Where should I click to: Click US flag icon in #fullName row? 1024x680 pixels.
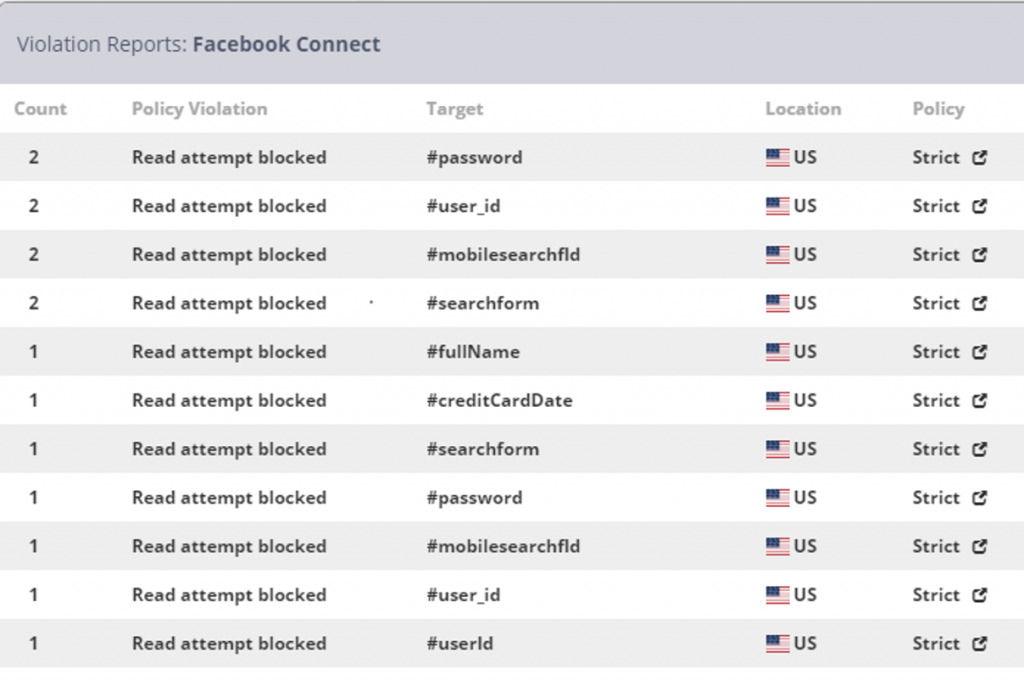(x=777, y=352)
